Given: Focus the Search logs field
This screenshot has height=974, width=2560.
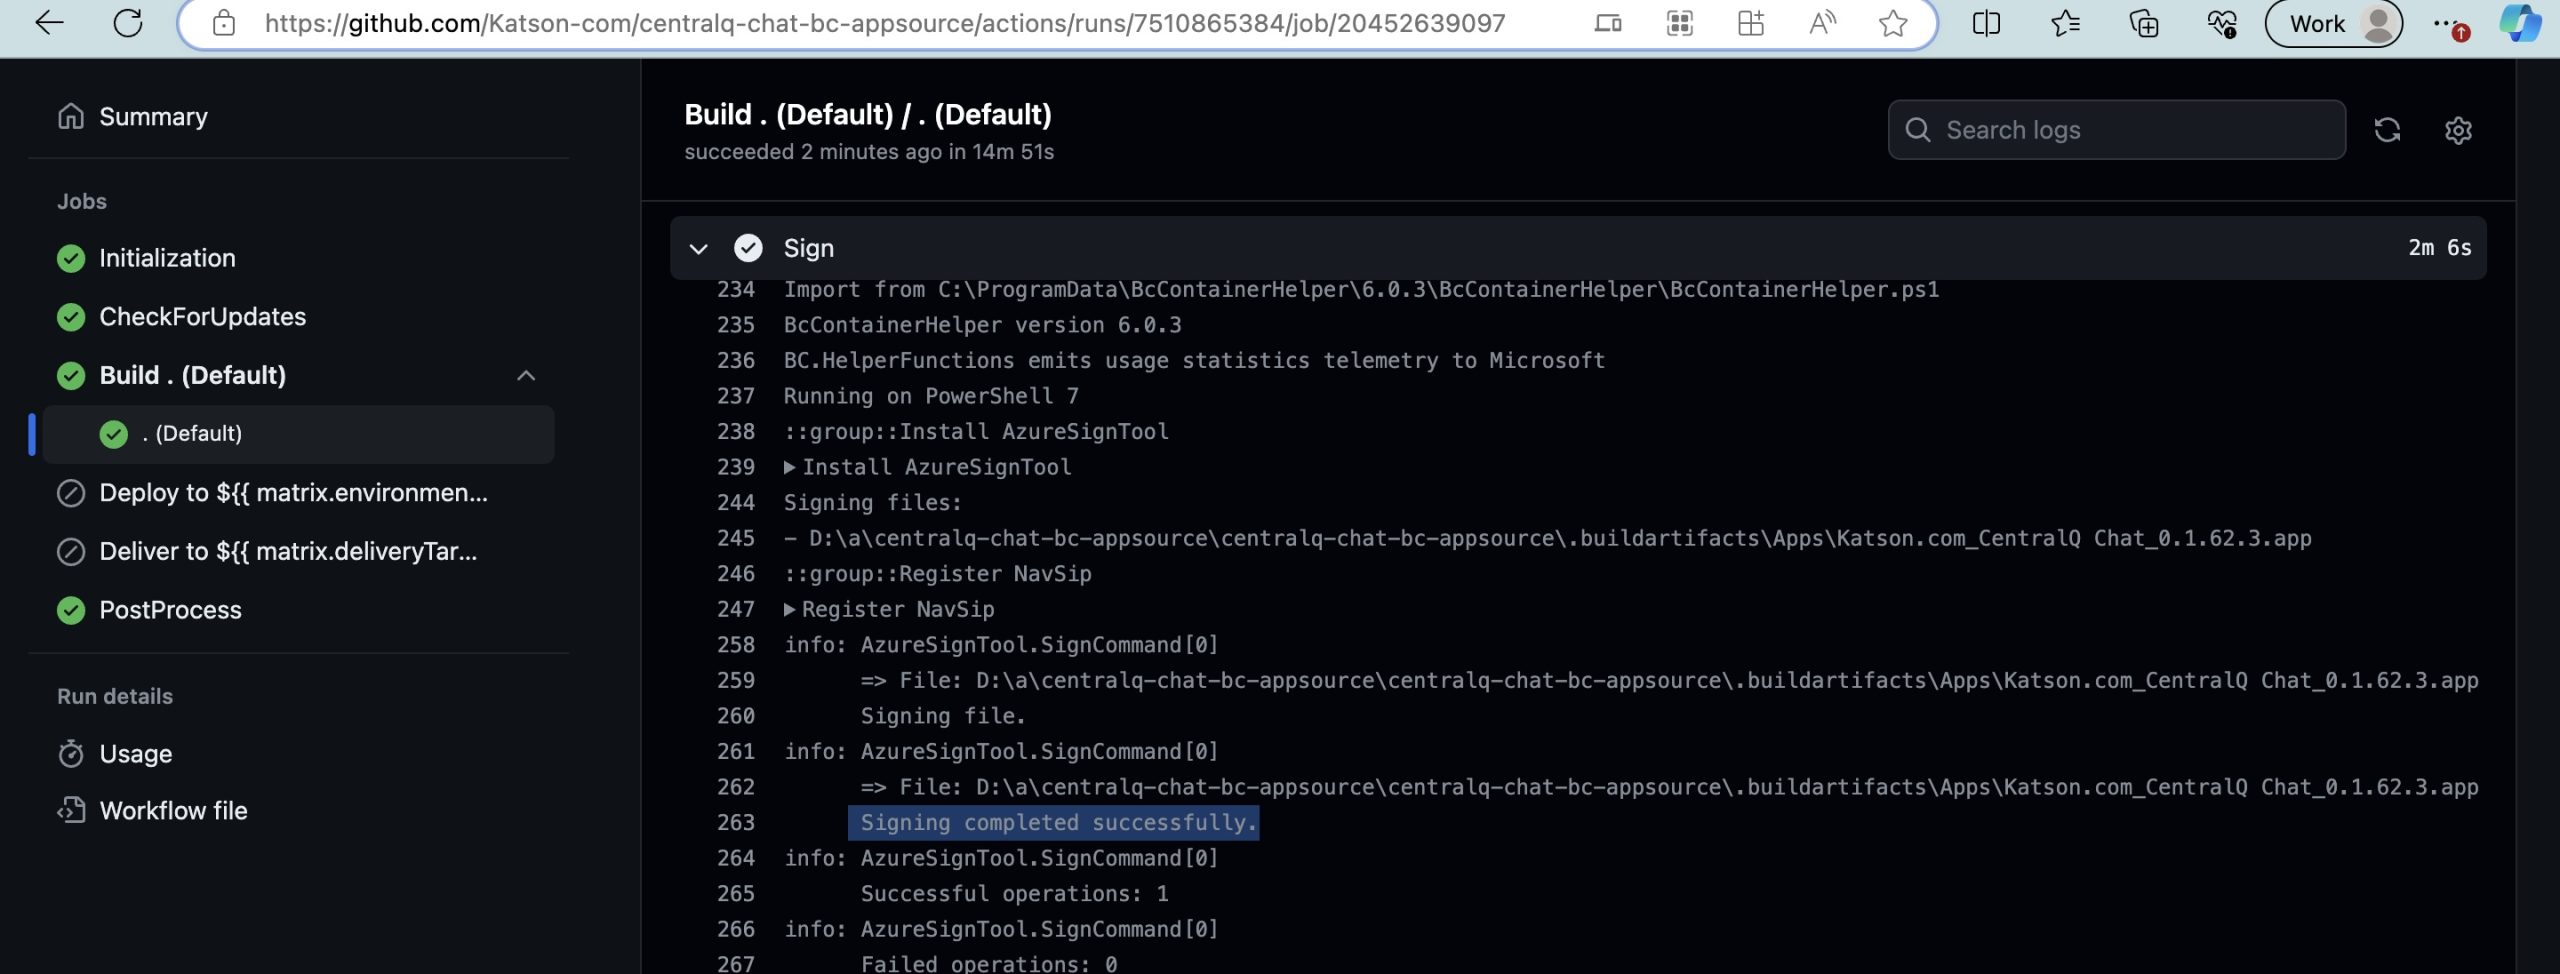Looking at the screenshot, I should coord(2116,130).
